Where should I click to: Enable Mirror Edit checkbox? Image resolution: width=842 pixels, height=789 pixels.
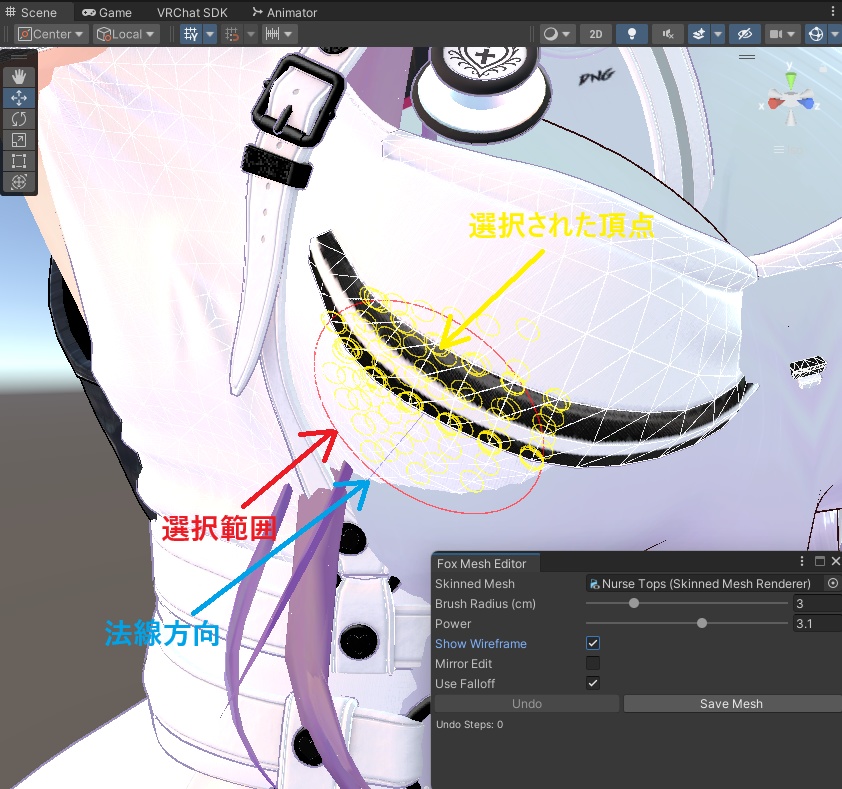[593, 663]
